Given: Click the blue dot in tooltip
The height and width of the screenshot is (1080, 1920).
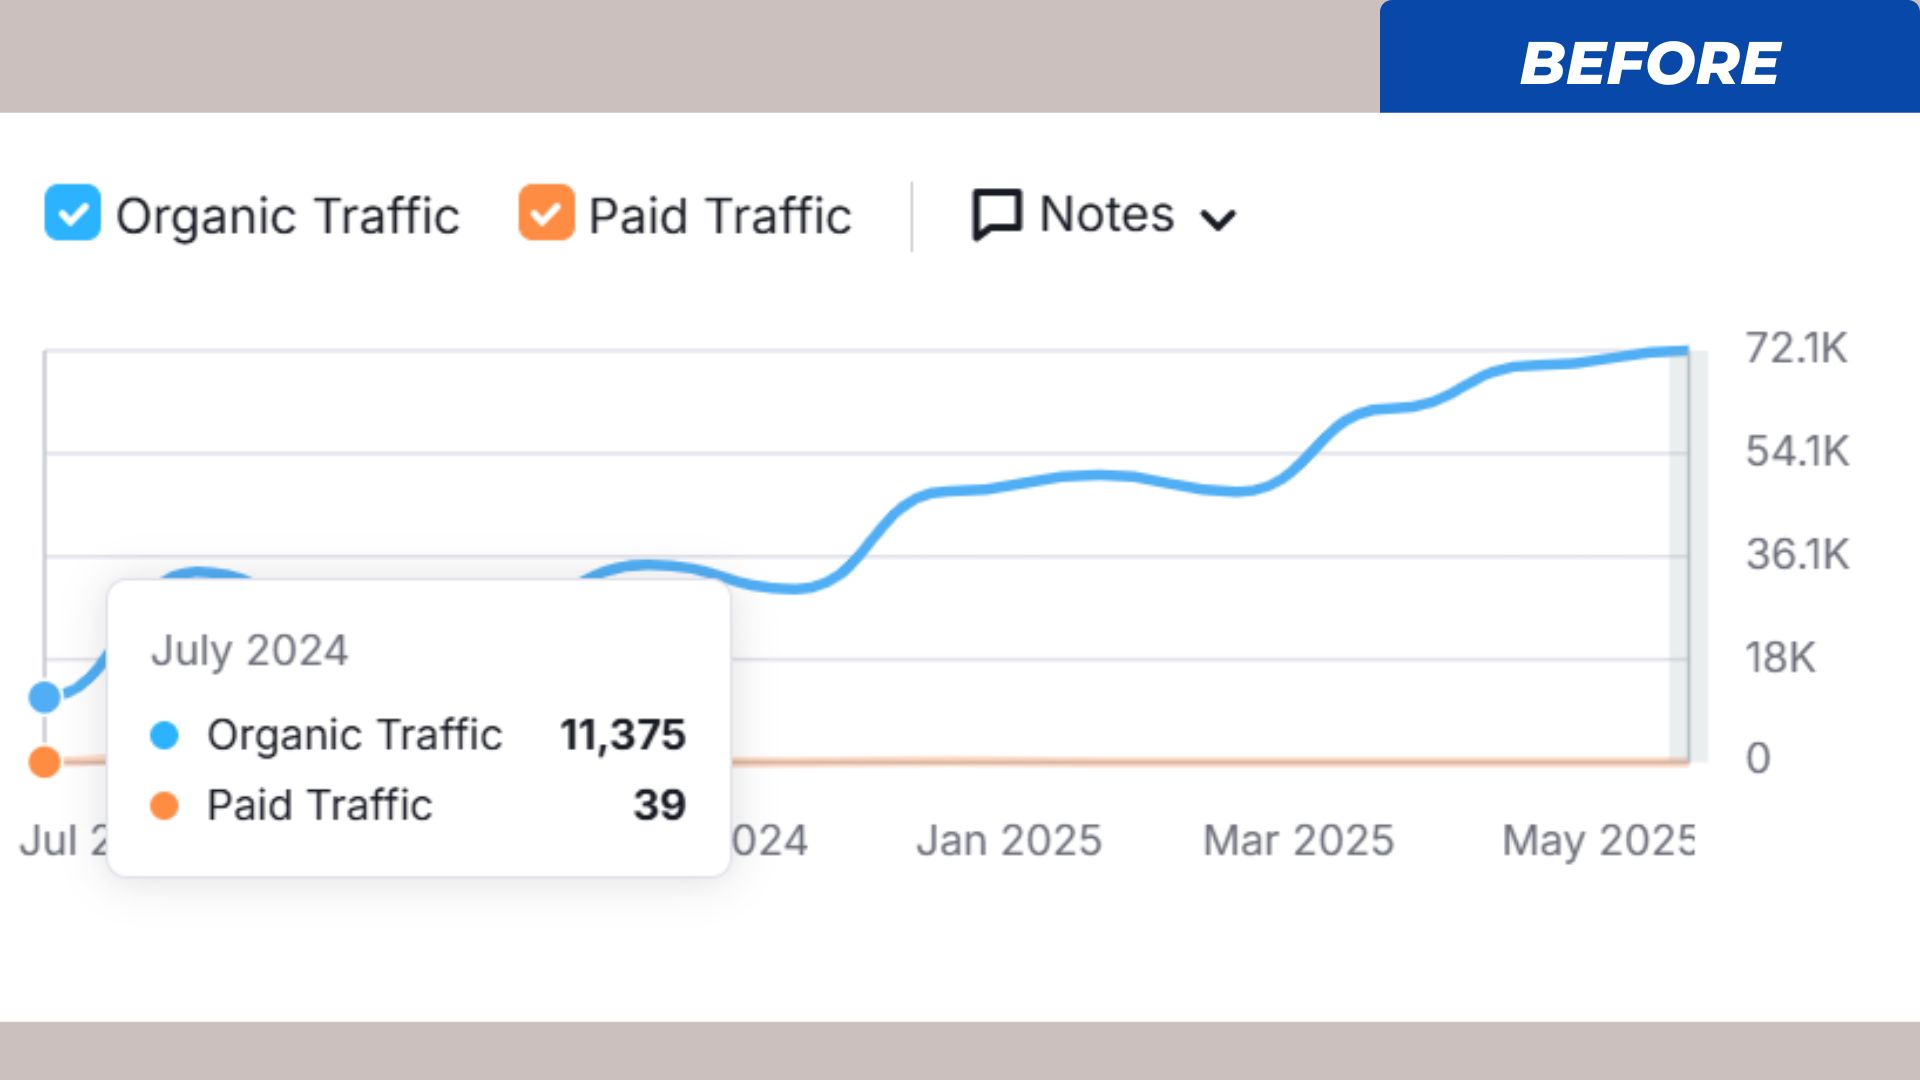Looking at the screenshot, I should click(164, 735).
